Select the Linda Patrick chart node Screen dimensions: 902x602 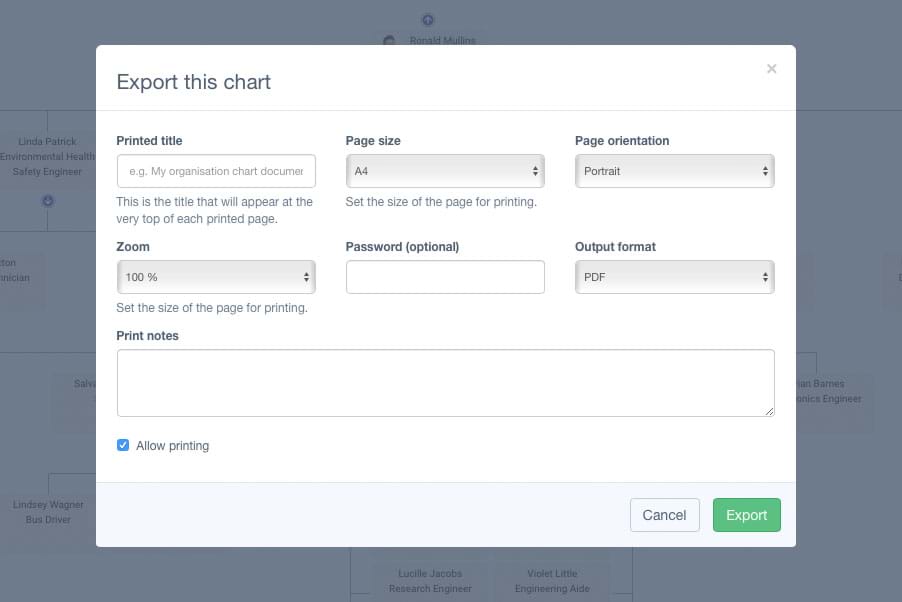click(47, 156)
